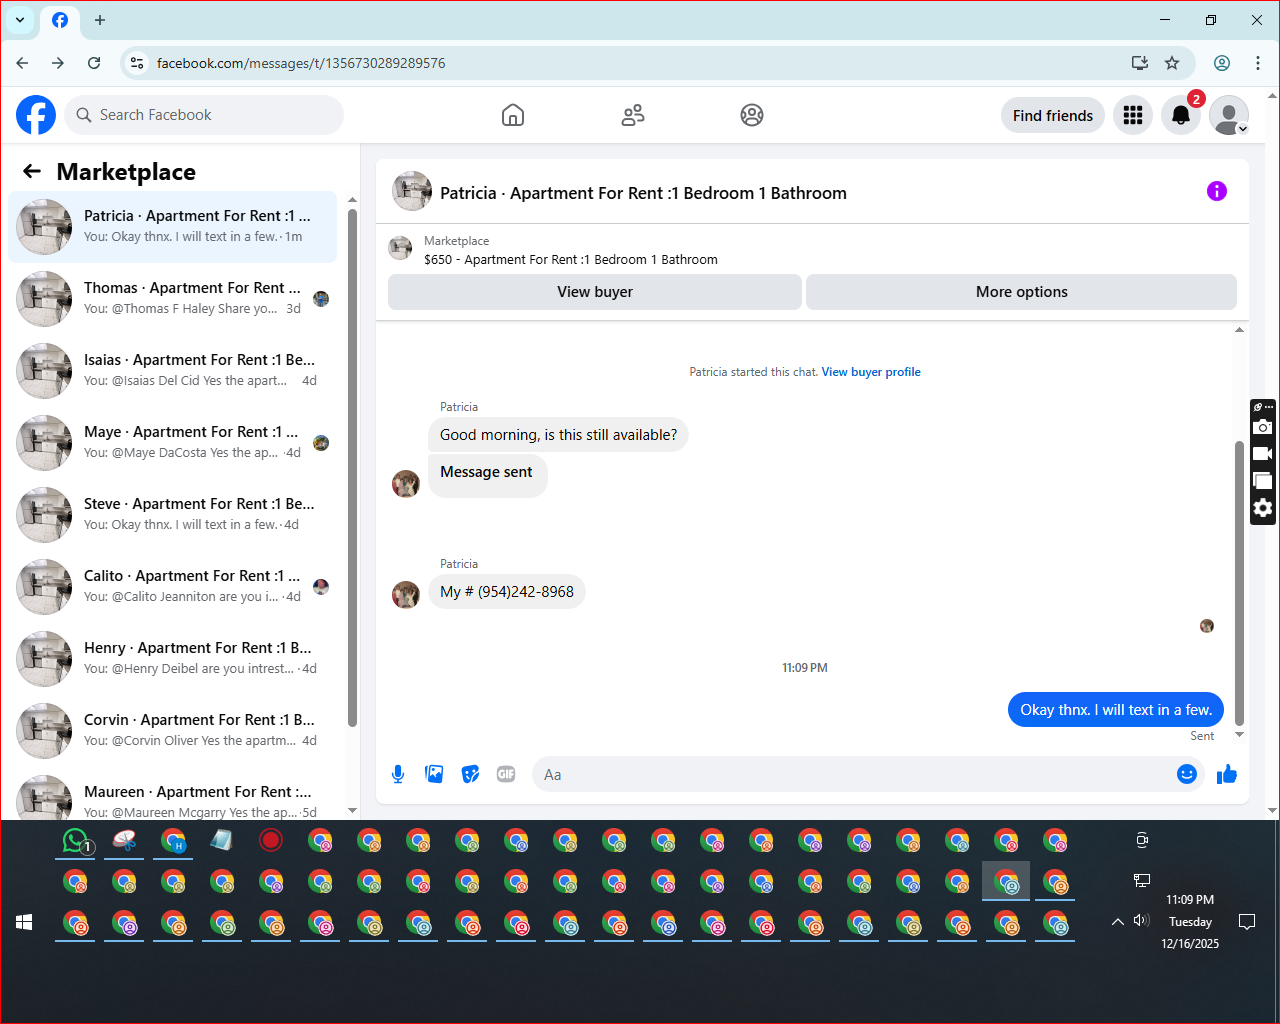This screenshot has height=1024, width=1280.
Task: Open conversation information purple icon
Action: click(x=1217, y=191)
